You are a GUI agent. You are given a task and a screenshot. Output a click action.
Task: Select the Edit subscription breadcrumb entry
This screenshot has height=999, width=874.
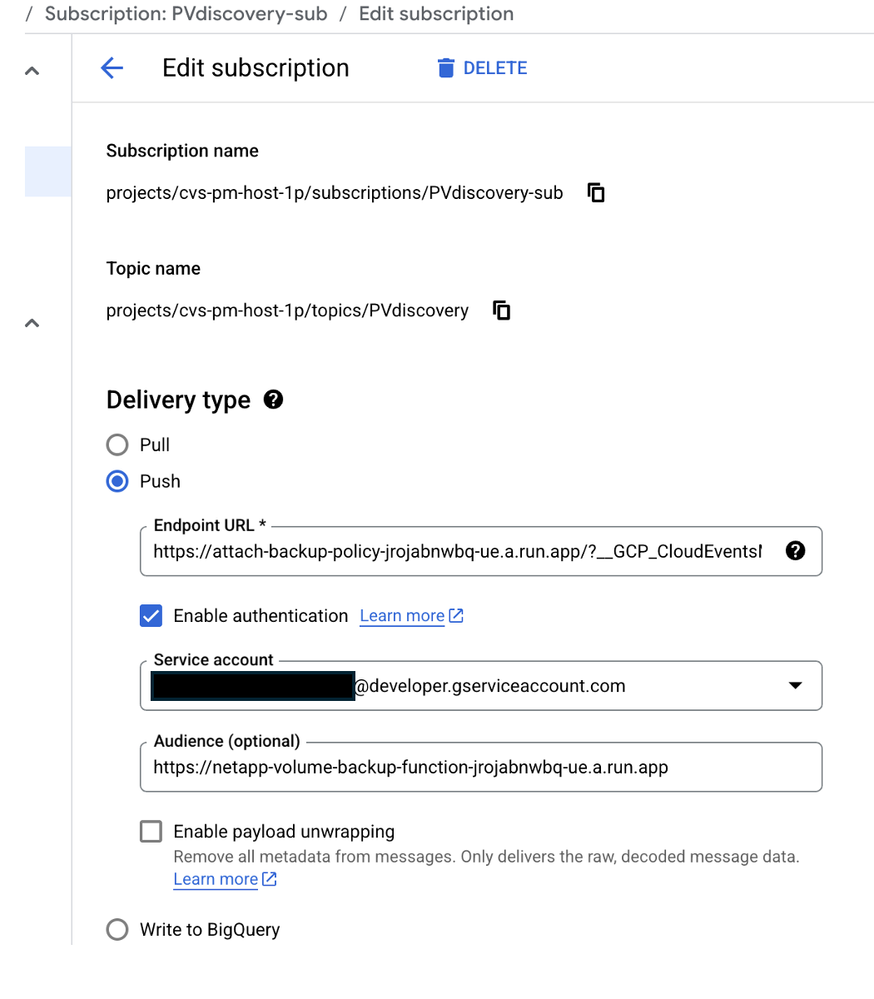click(435, 14)
